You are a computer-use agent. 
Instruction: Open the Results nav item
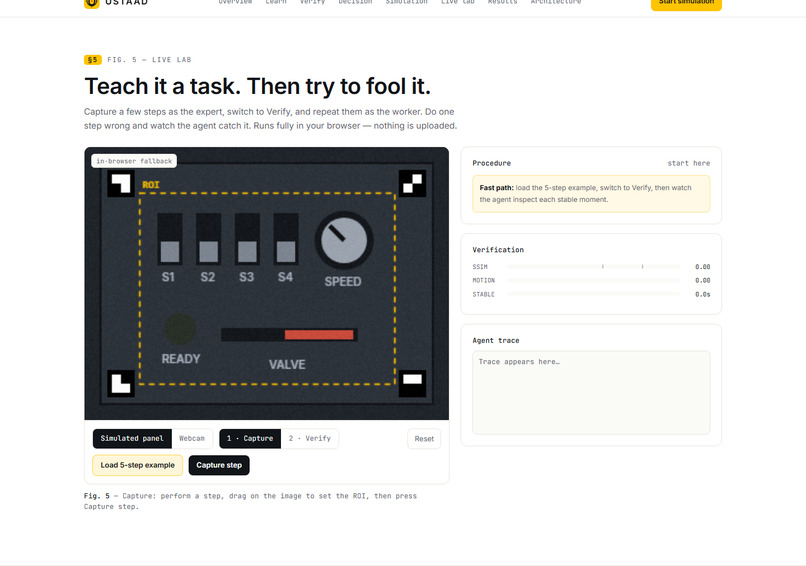502,2
